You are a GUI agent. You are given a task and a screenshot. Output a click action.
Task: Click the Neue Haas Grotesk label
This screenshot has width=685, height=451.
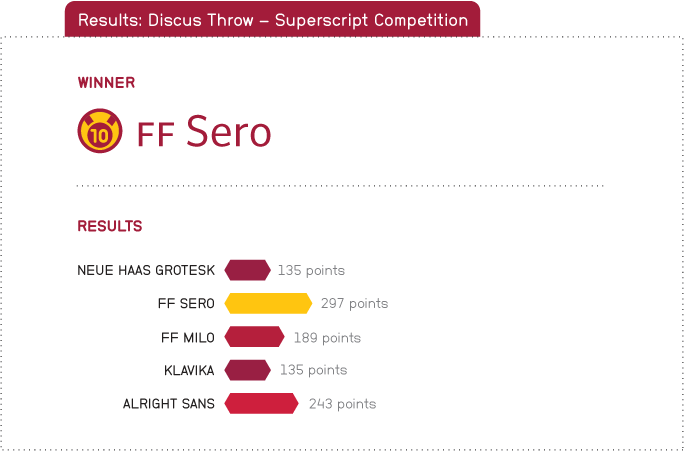coord(146,271)
